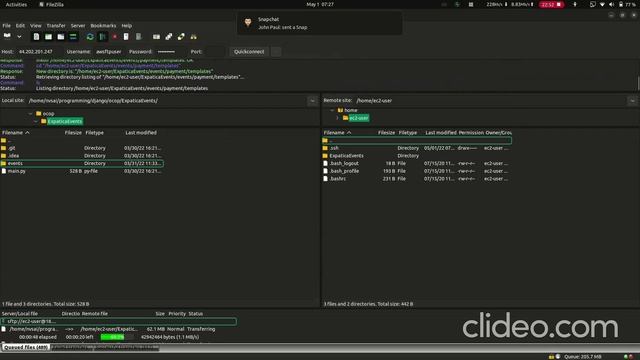Toggle transfer queue display icon
Viewport: 640px width, 360px height.
point(73,37)
